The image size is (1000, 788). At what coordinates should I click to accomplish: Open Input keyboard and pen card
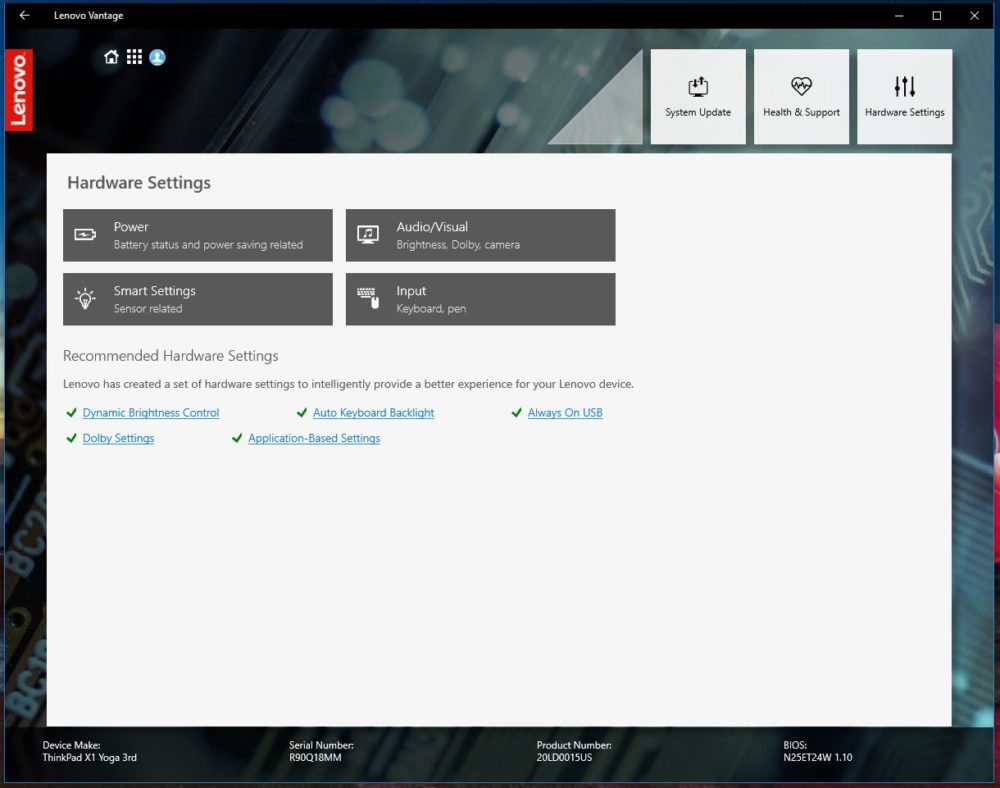click(480, 299)
